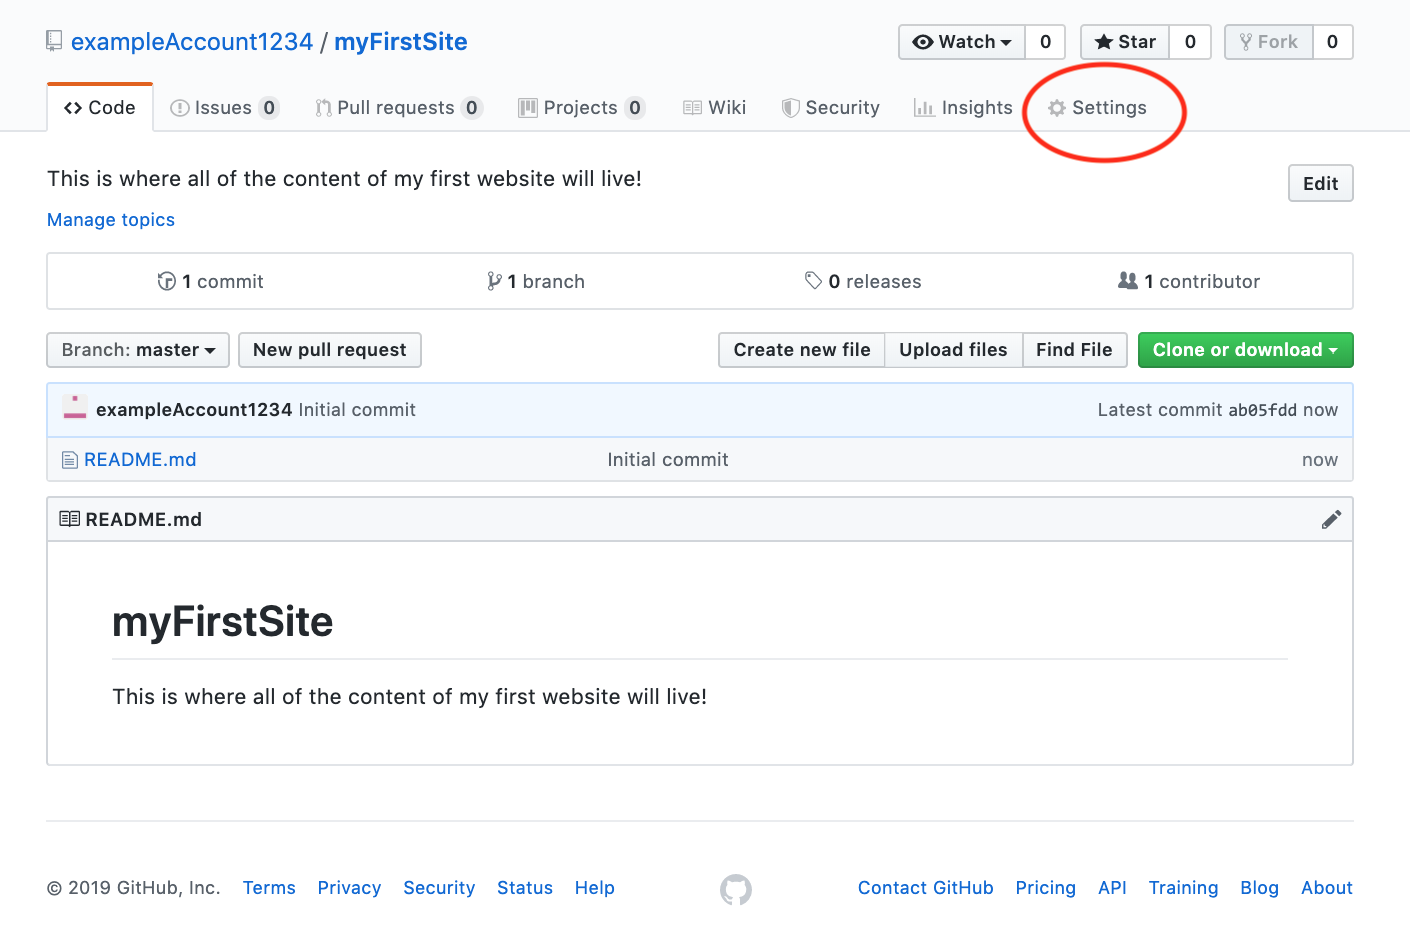
Task: Open the circled Settings gear icon
Action: (1056, 107)
